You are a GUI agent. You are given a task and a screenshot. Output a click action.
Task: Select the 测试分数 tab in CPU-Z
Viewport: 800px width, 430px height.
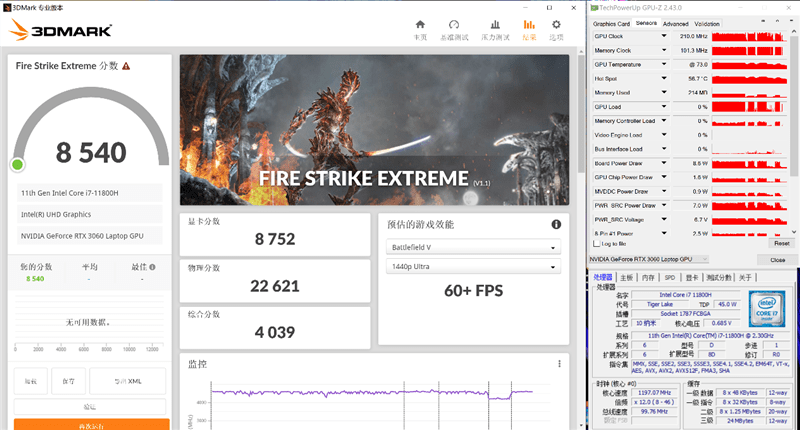click(718, 277)
